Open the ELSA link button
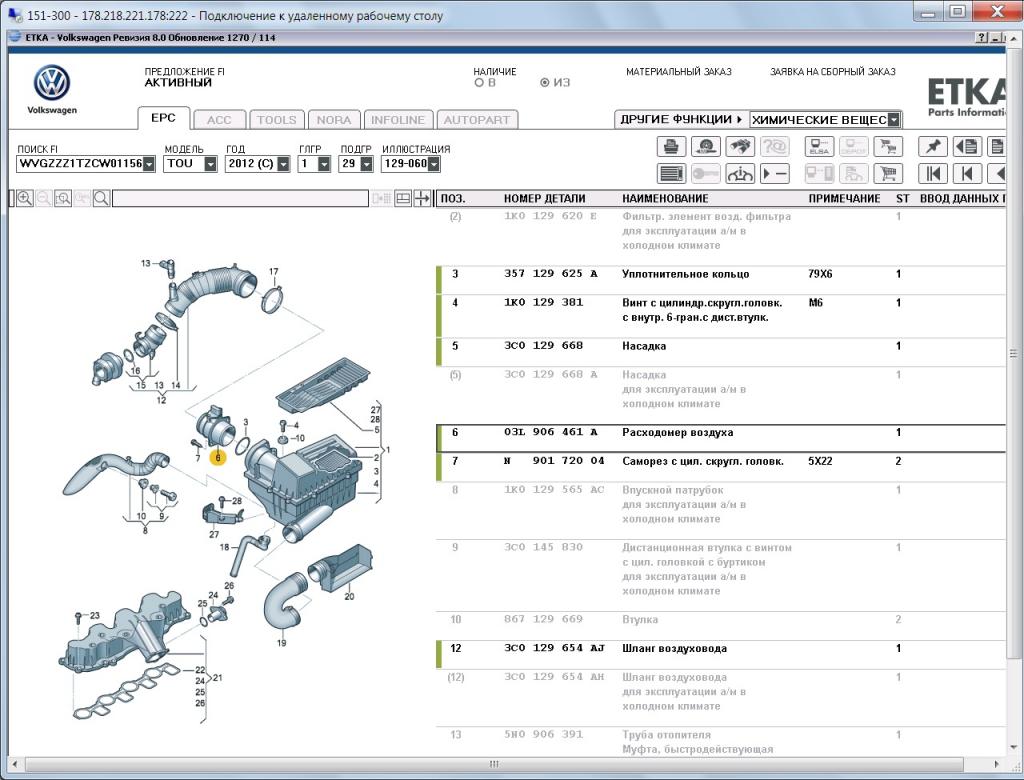 point(819,146)
